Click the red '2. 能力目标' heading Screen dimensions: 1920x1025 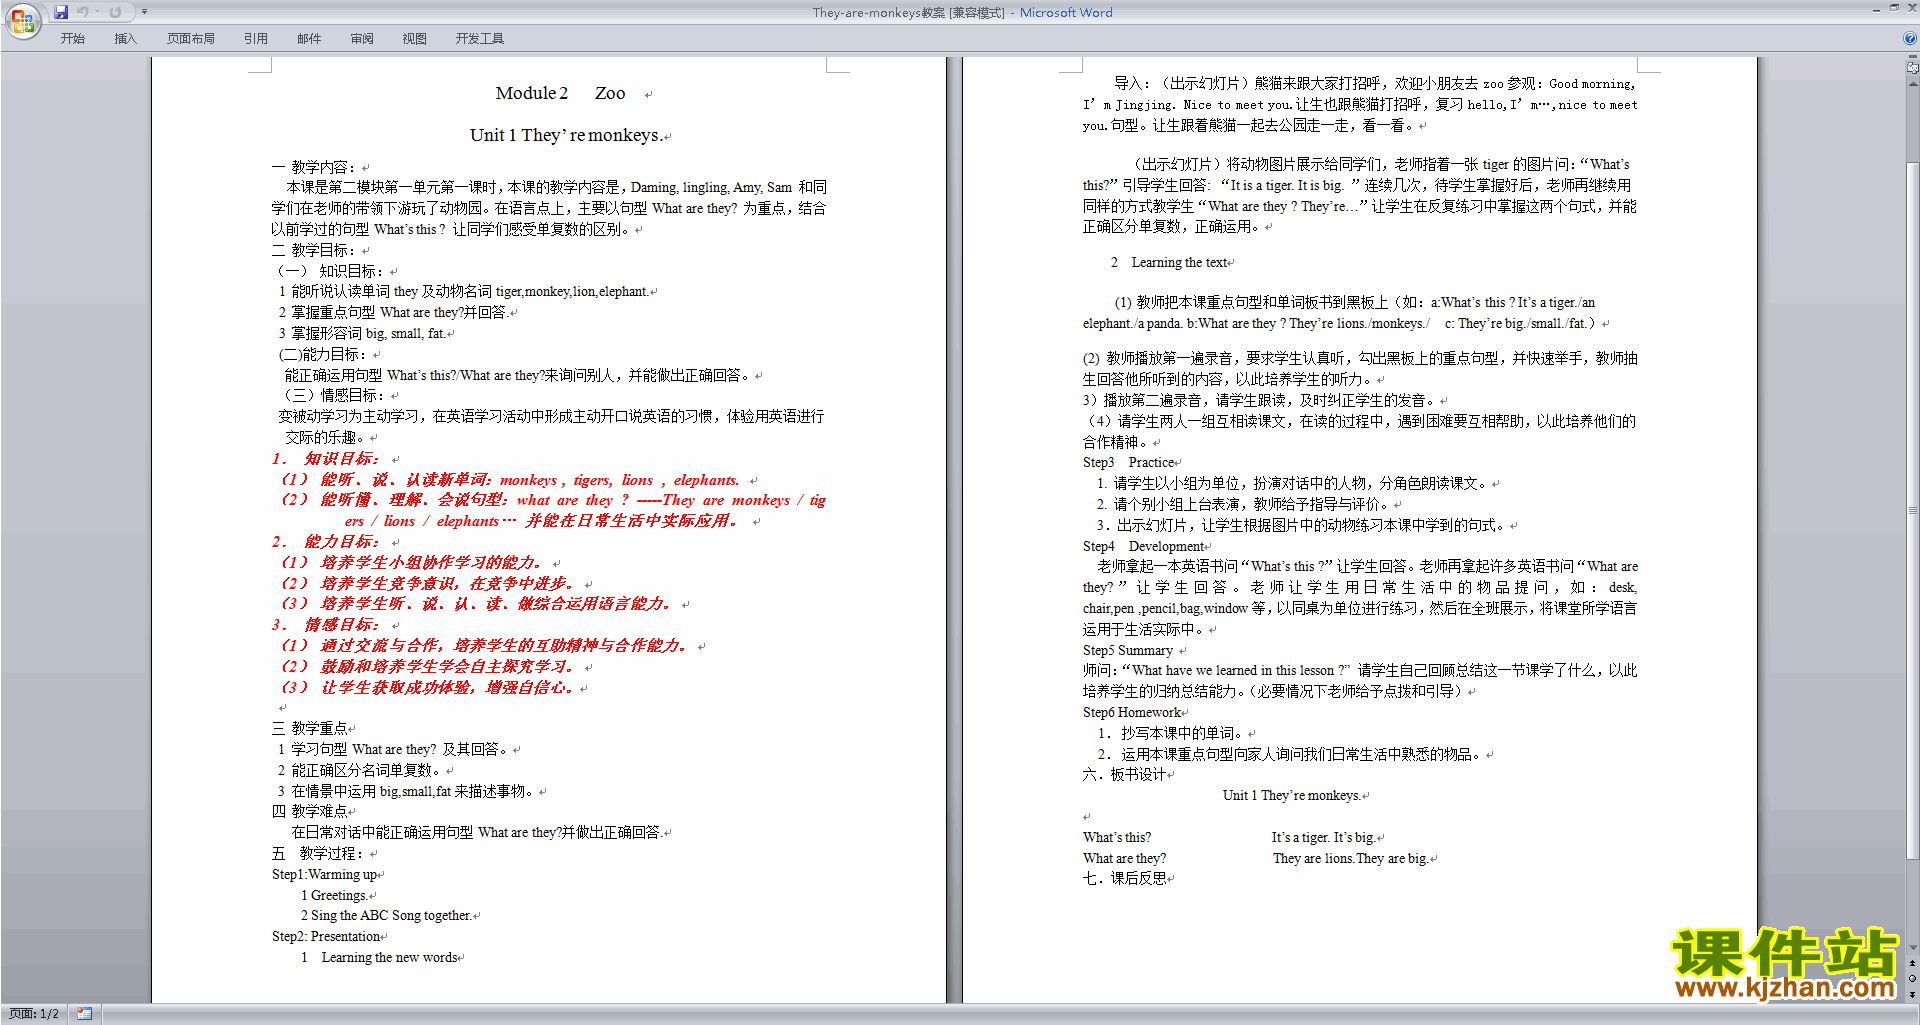point(325,541)
